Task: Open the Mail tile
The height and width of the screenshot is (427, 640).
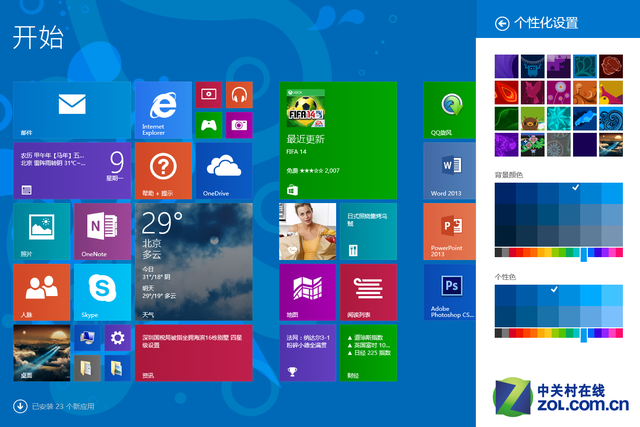Action: click(x=72, y=110)
